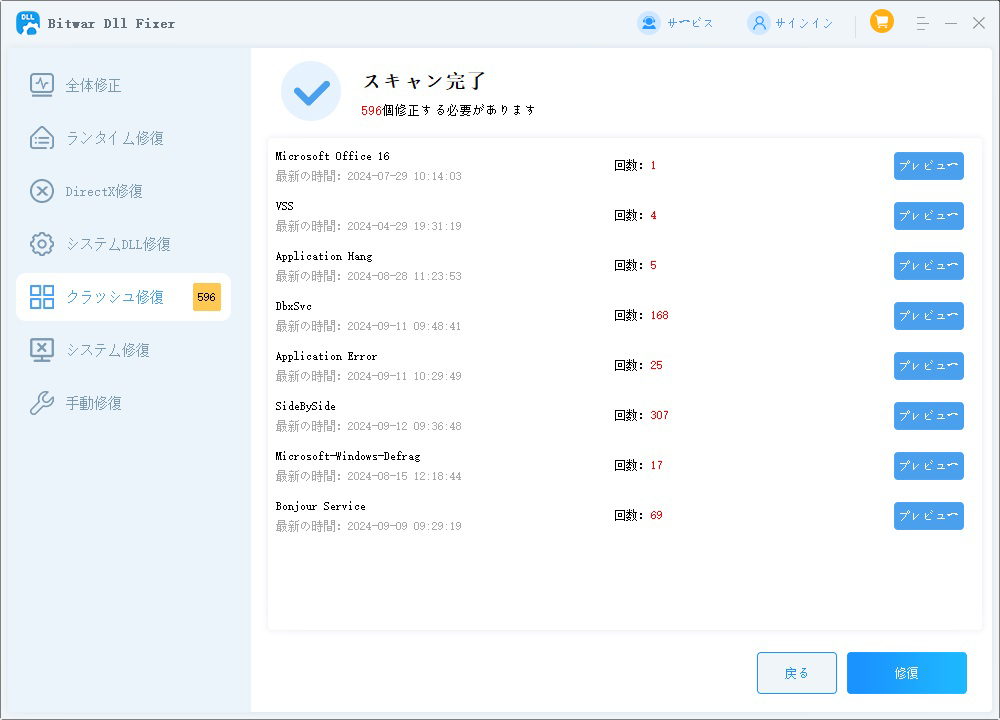Click the Bitwar Dll Fixer logo
1000x720 pixels.
click(28, 22)
